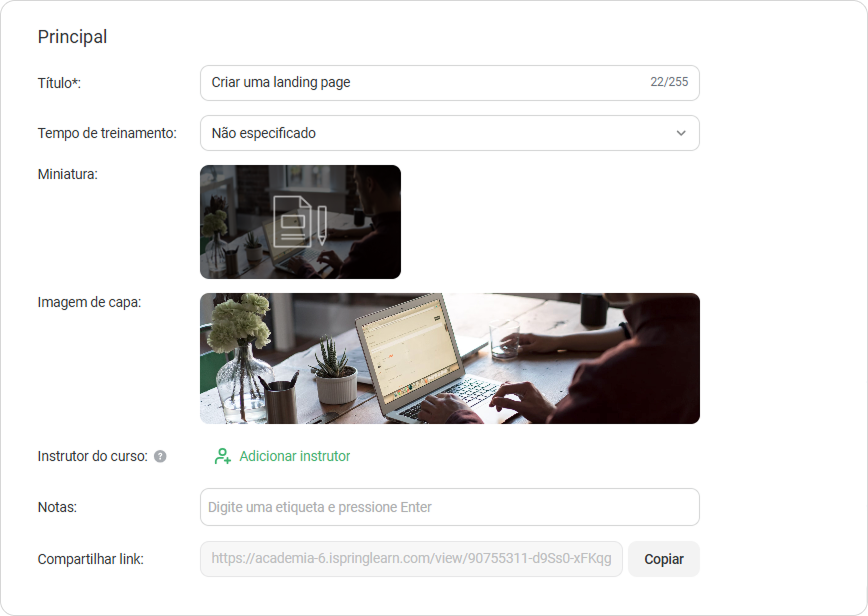Click the Compartilhar link label
This screenshot has width=868, height=616.
(x=91, y=559)
